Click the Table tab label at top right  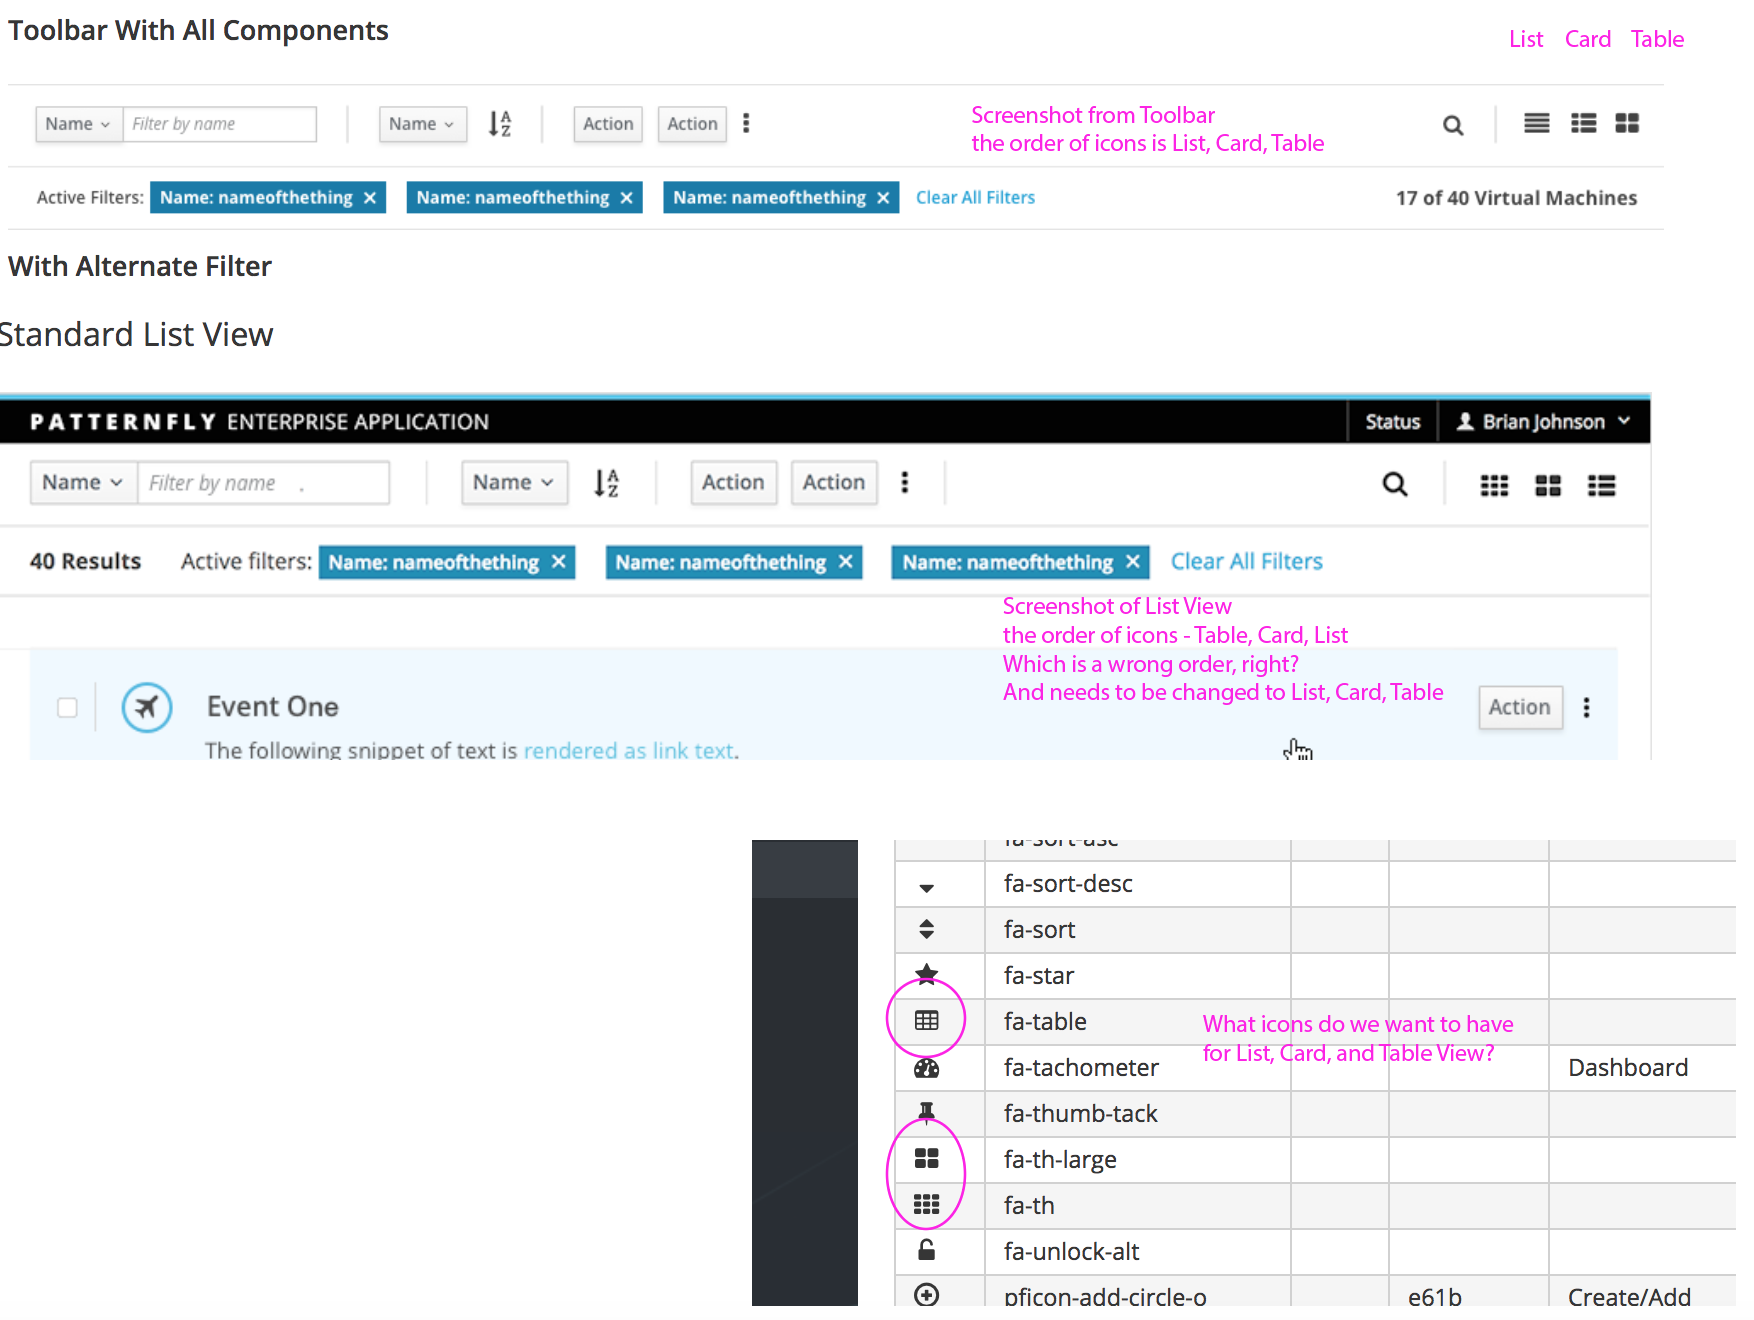1657,39
